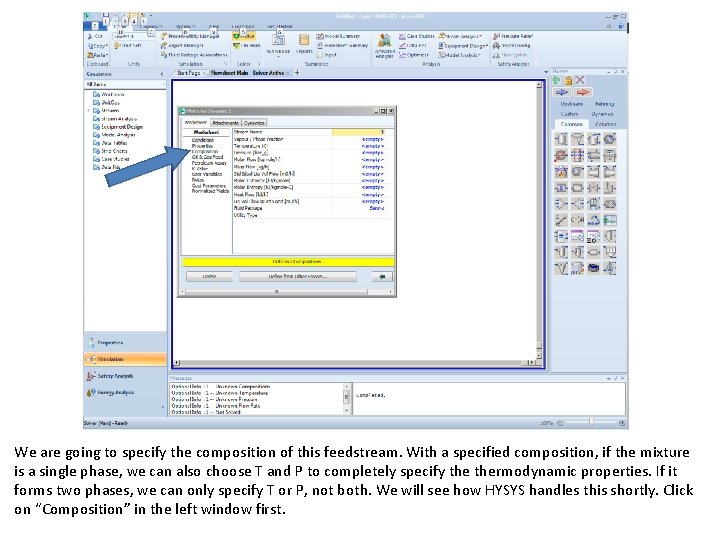Open the Equipment Design dropdown
The height and width of the screenshot is (540, 720).
pos(463,45)
